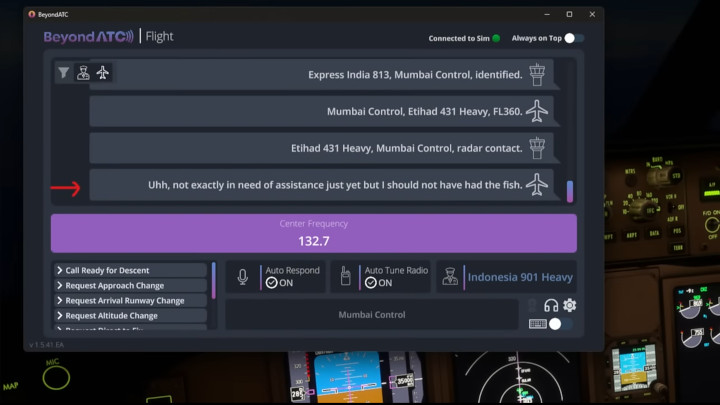Expand Call Ready for Descent option
Screen dimensions: 720x405
click(x=131, y=270)
